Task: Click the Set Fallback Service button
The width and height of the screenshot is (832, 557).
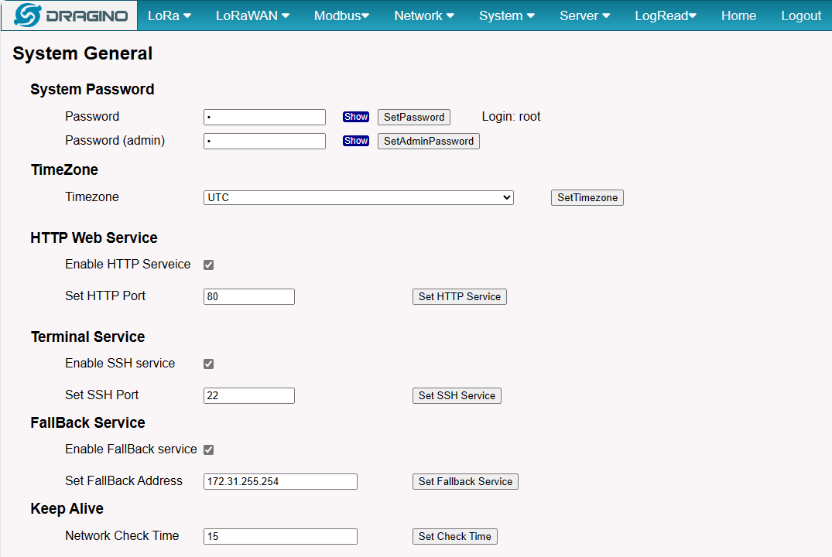Action: [x=465, y=481]
